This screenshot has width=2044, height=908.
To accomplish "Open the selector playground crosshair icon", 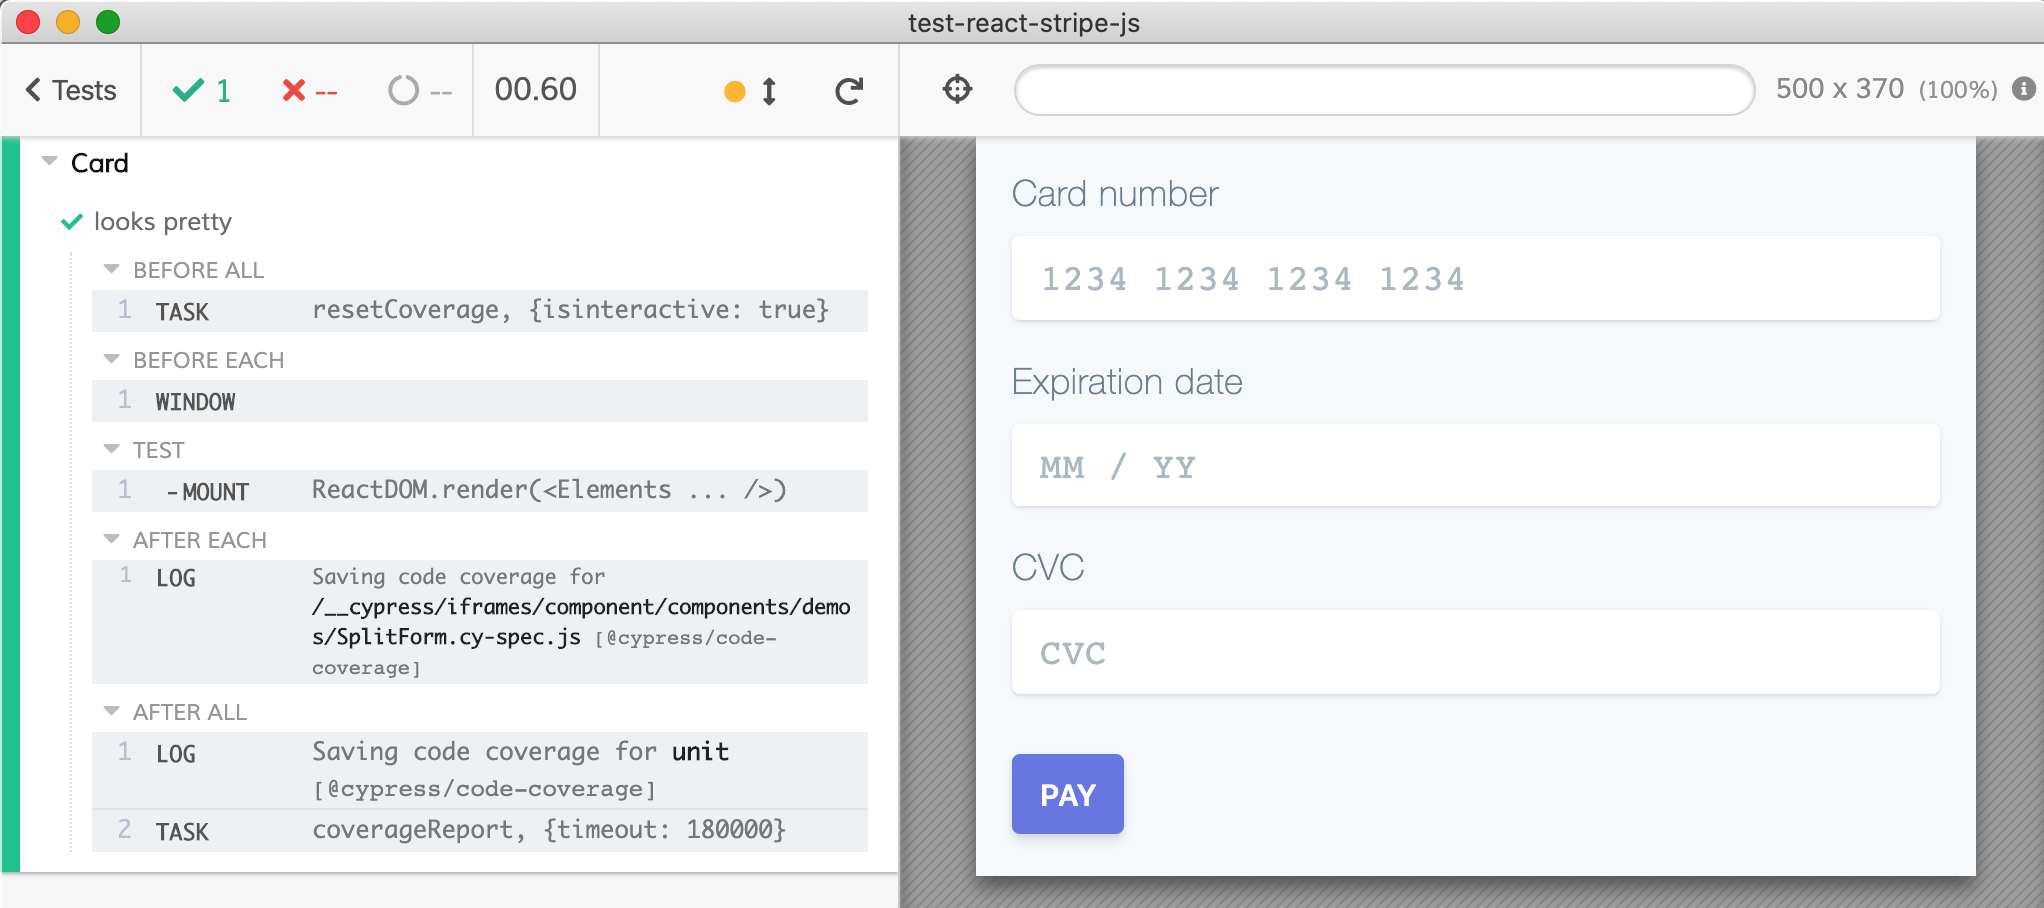I will (957, 89).
